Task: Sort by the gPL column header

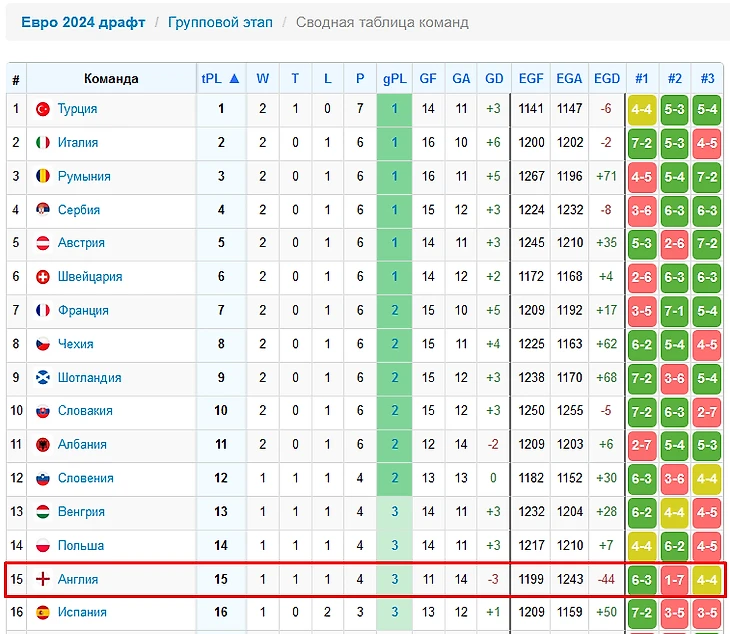Action: point(394,78)
